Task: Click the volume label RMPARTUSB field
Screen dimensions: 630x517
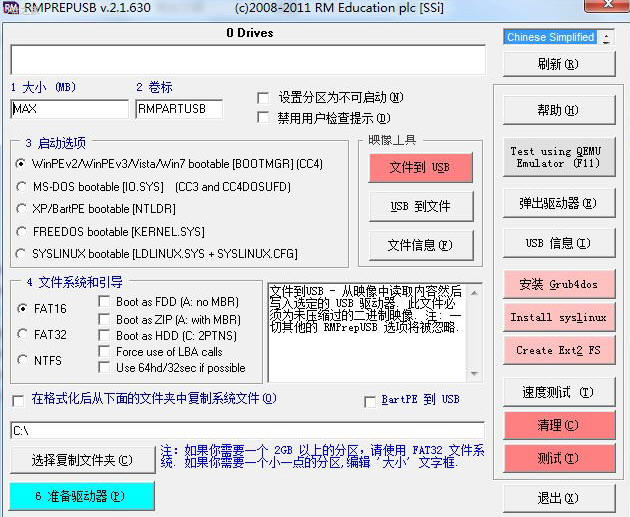Action: 178,109
